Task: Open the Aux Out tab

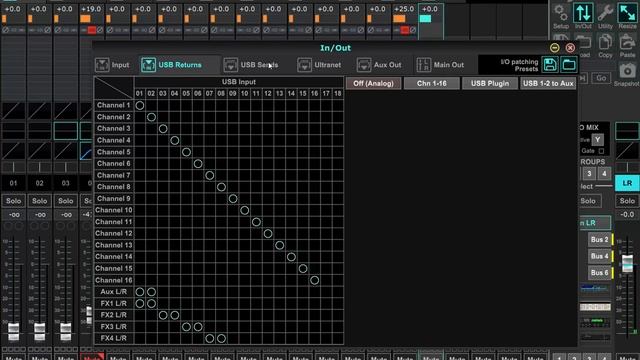Action: pos(379,65)
